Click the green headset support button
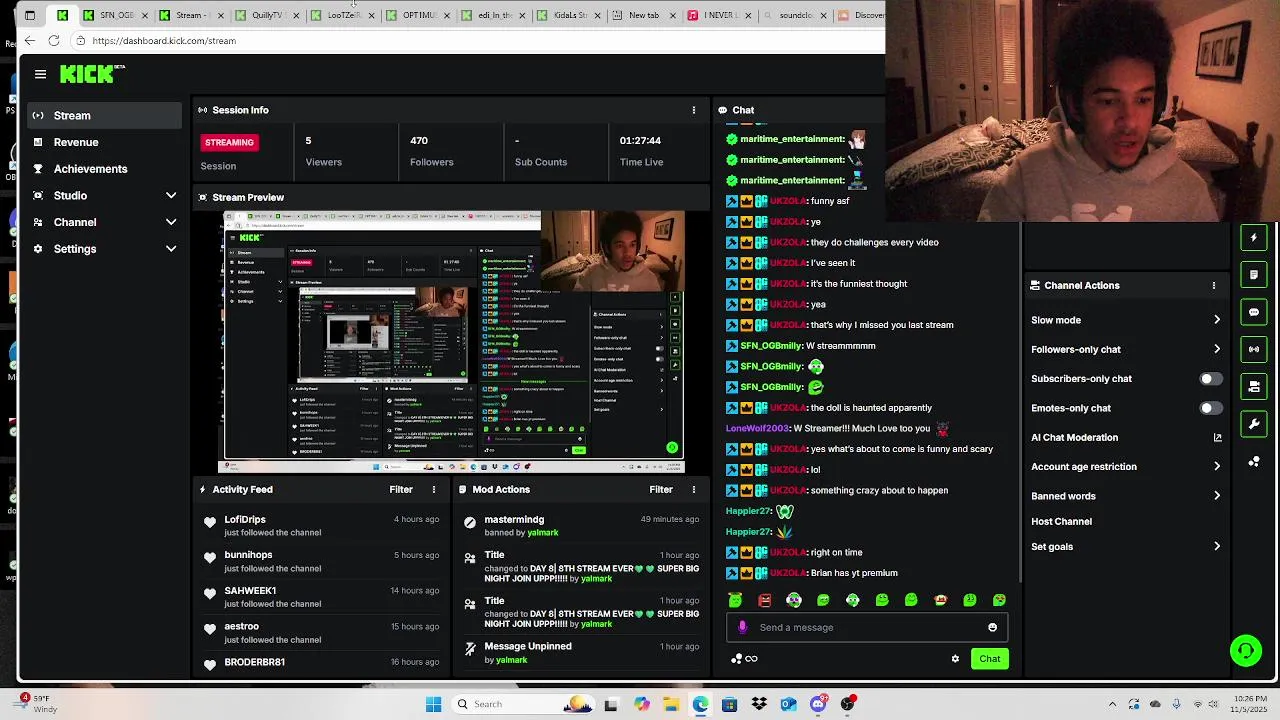Screen dimensions: 1280x720 coord(1246,651)
